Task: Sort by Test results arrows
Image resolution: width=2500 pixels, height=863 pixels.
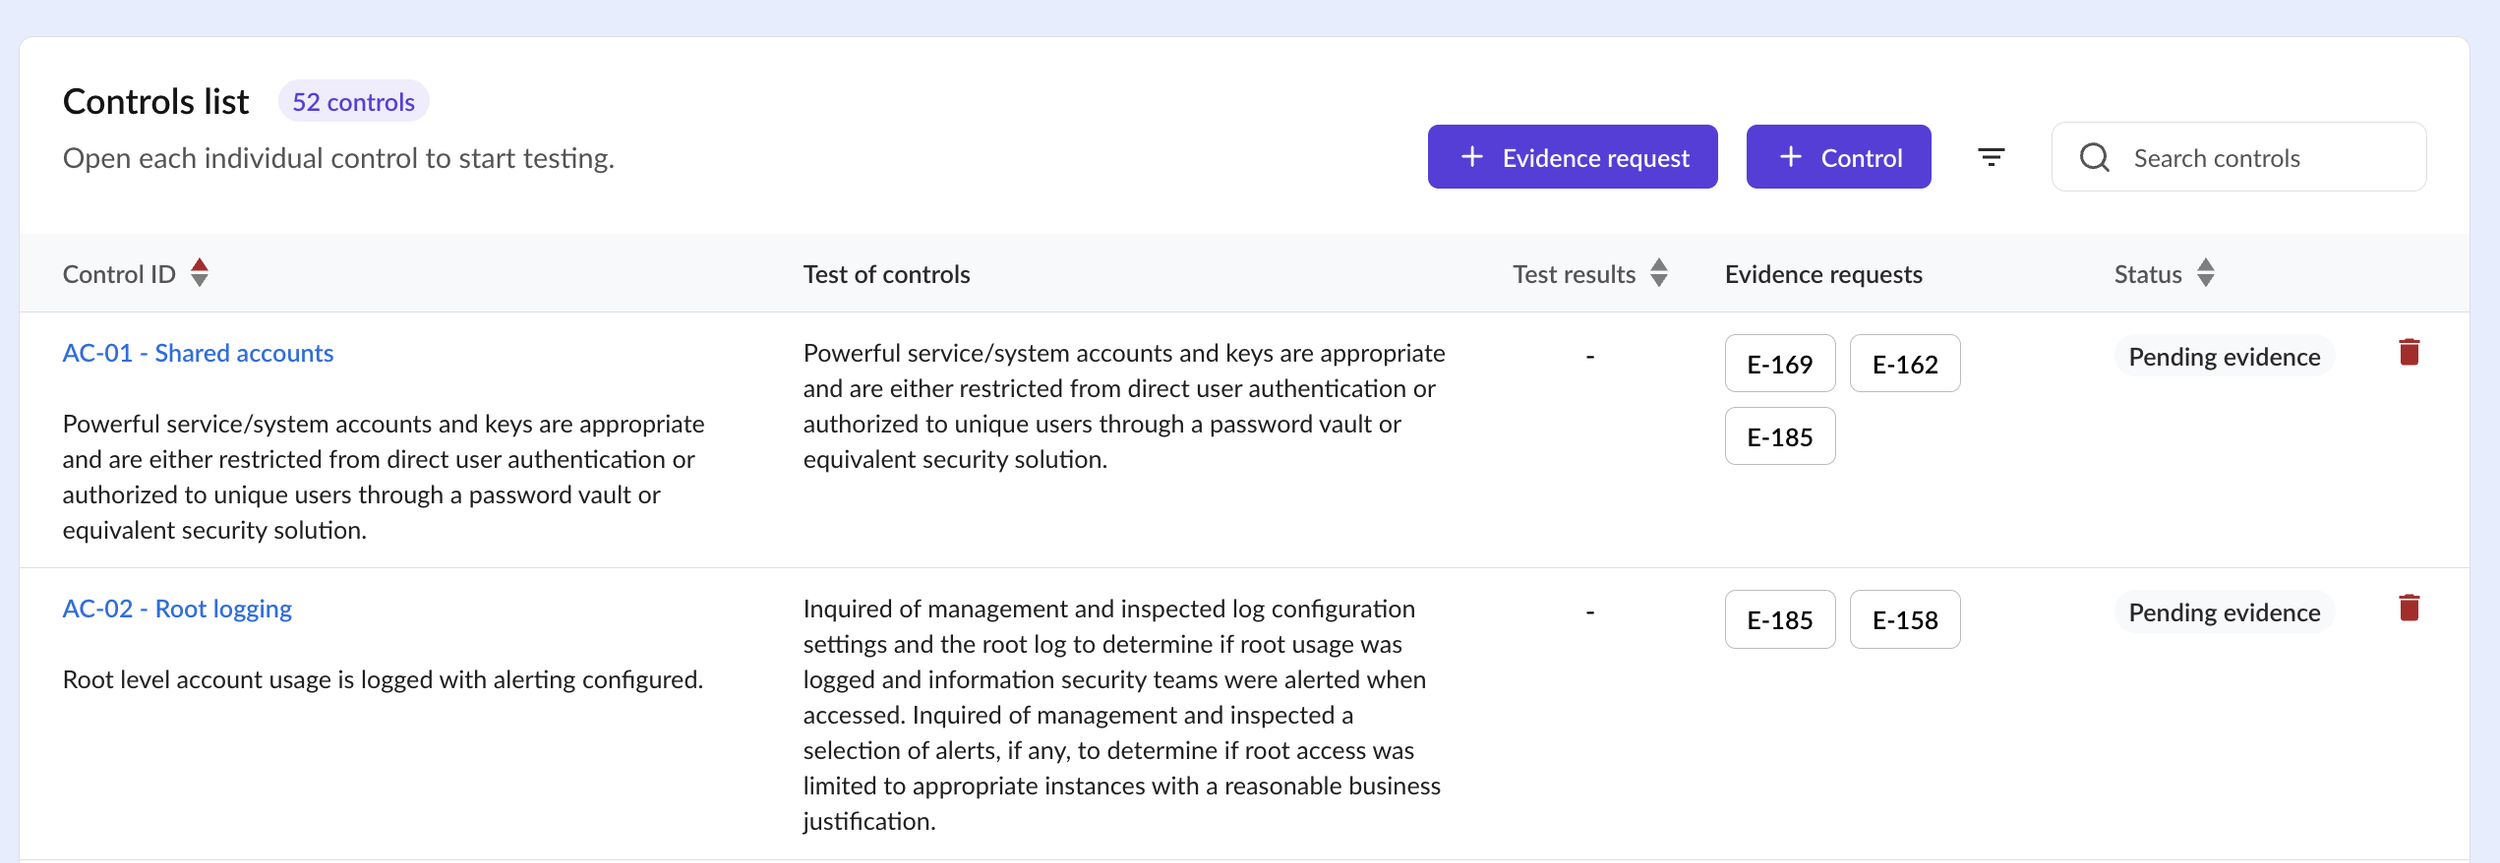Action: coord(1659,273)
